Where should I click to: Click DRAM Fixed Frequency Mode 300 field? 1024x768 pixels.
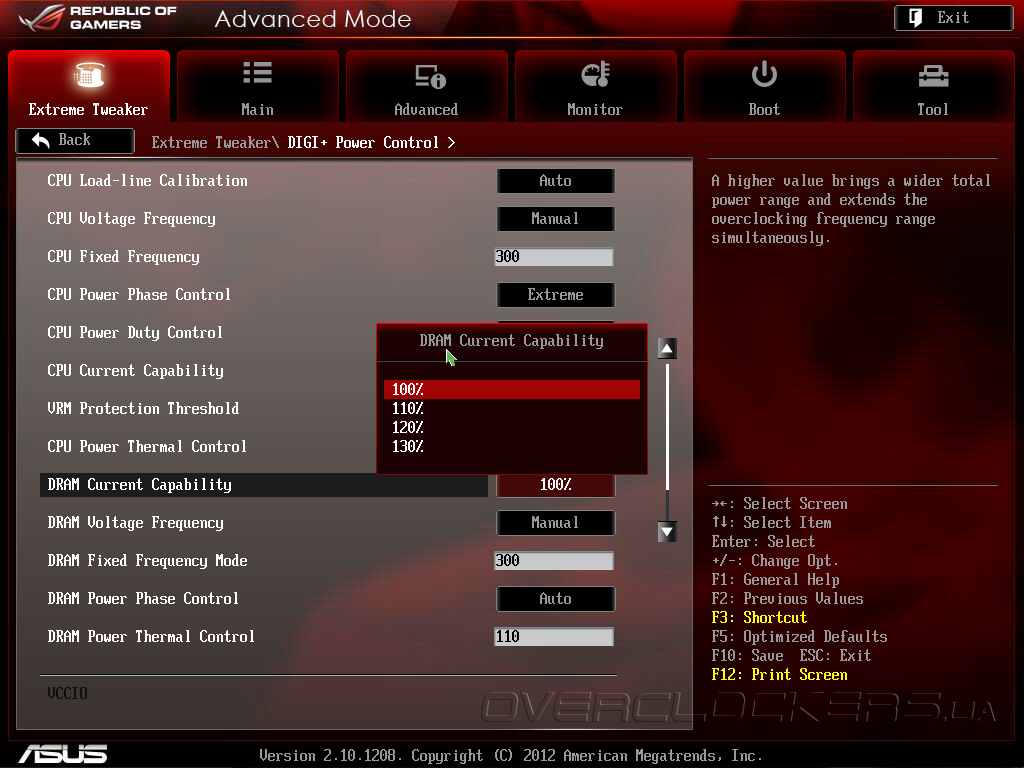pos(554,560)
